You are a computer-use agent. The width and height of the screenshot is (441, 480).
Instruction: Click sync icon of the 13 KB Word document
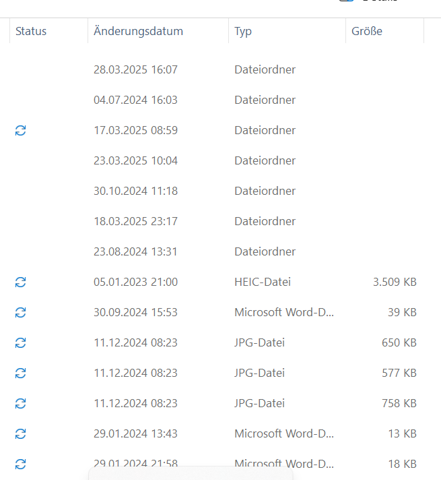point(20,434)
